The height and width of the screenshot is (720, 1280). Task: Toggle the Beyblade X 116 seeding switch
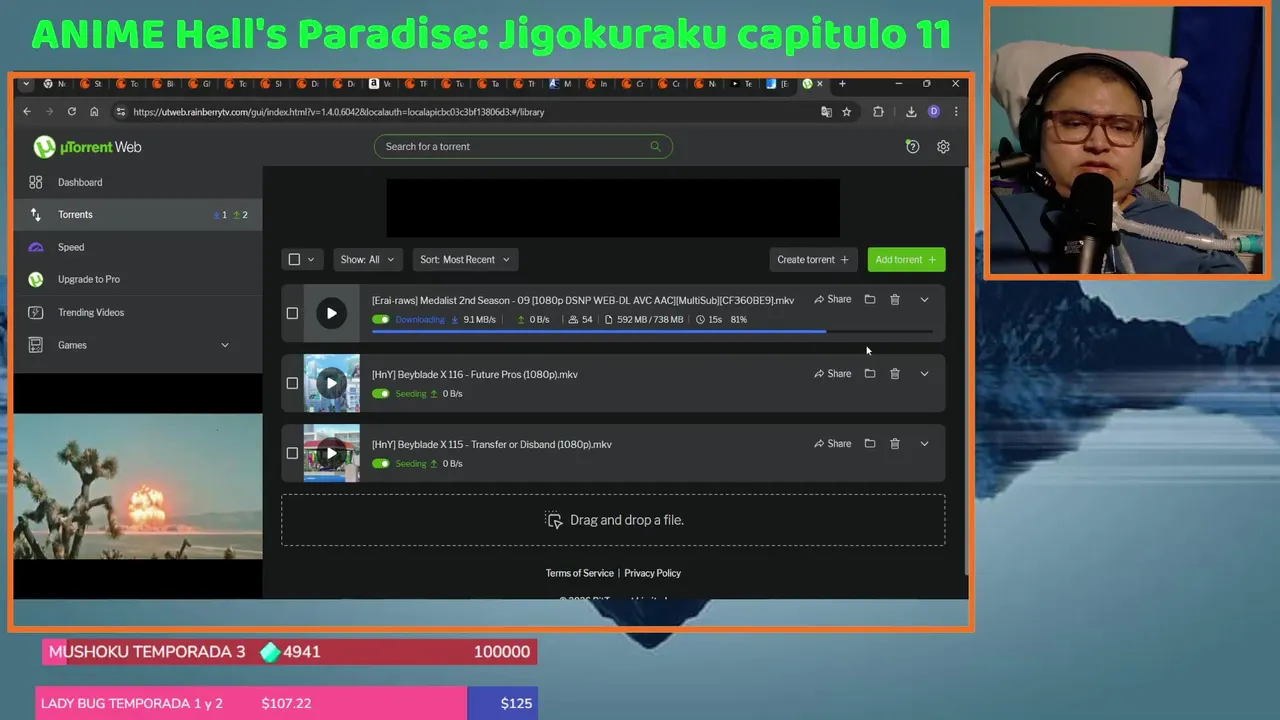point(381,393)
